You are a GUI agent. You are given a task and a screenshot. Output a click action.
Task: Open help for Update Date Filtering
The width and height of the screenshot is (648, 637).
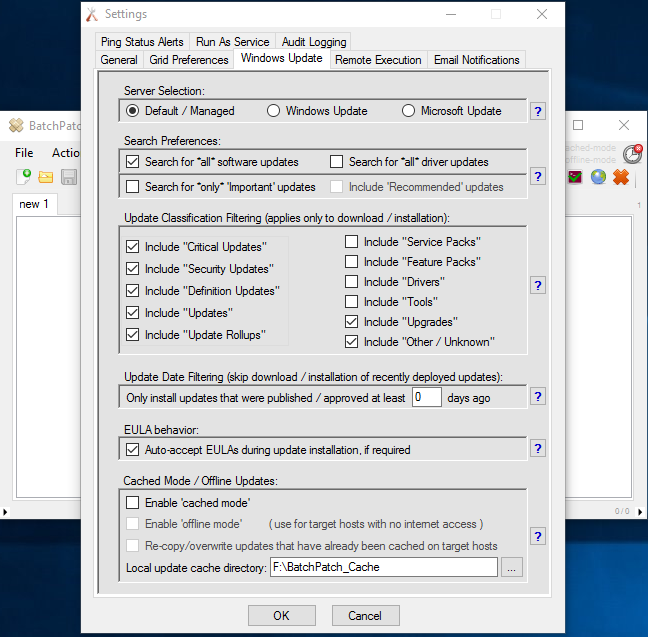(x=538, y=396)
